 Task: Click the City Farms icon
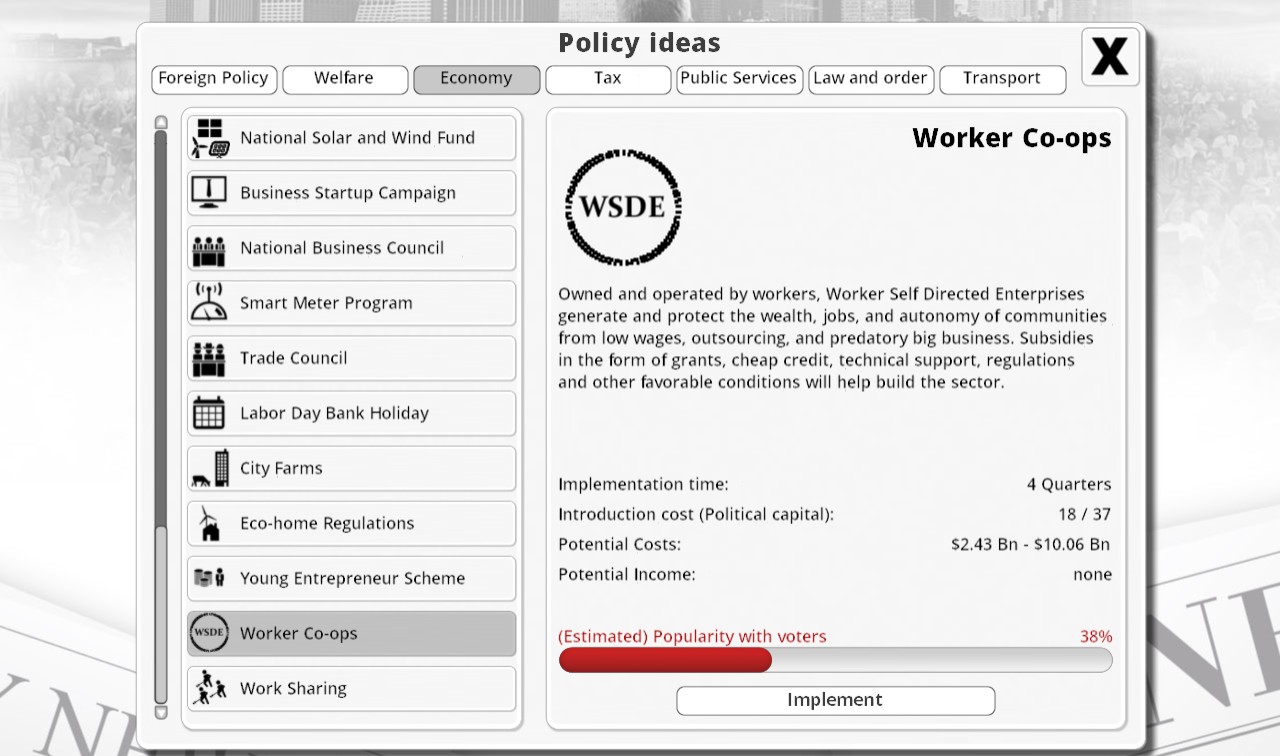coord(210,468)
